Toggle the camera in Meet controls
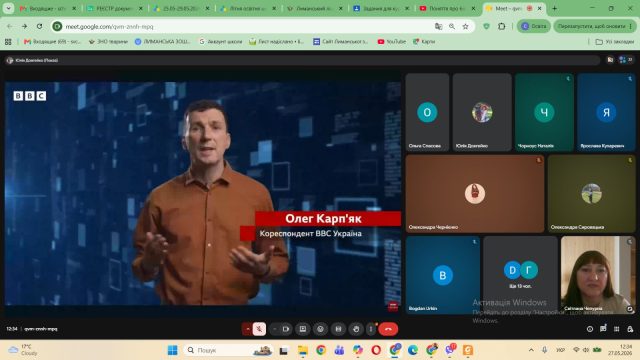This screenshot has width=640, height=360. click(x=286, y=329)
